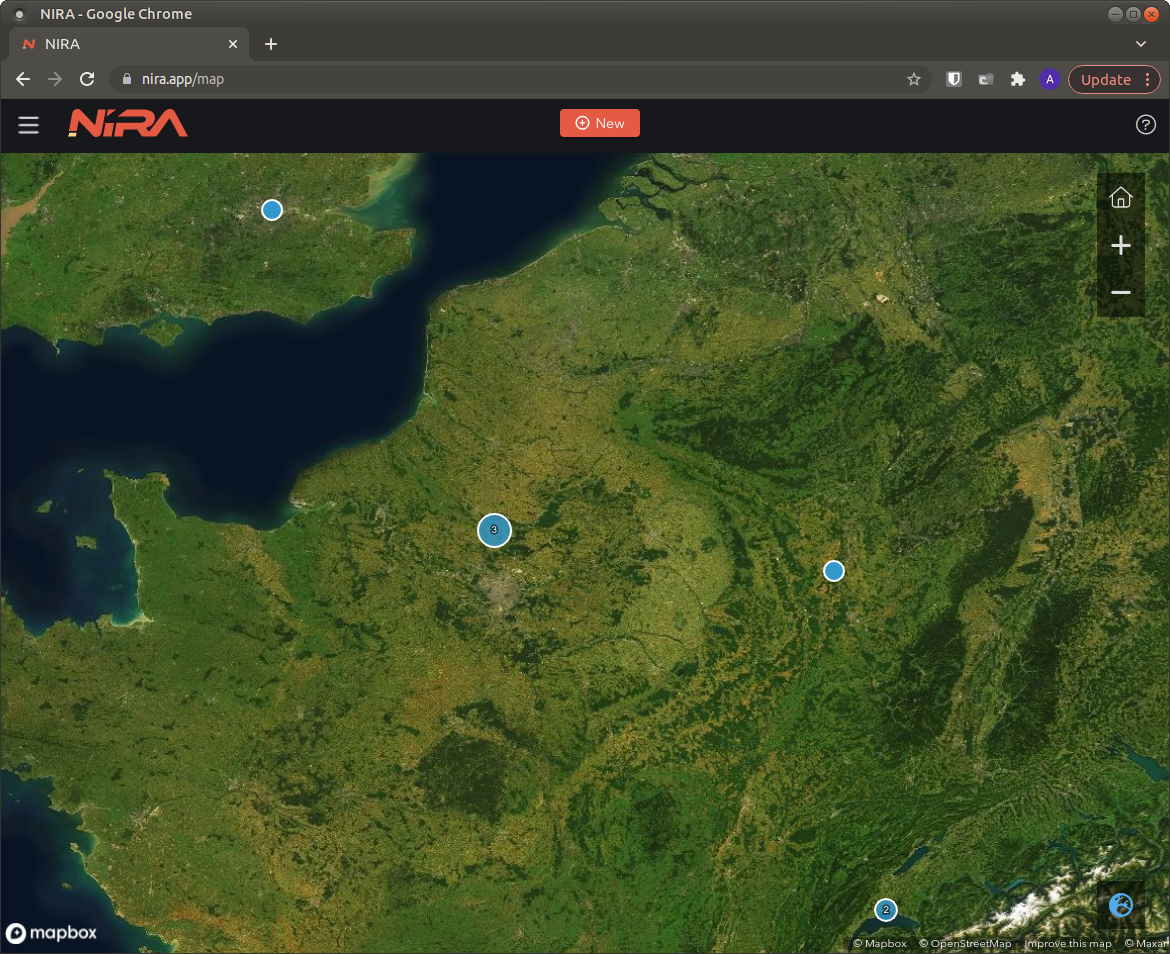Toggle the globe map style icon
1170x954 pixels.
[x=1120, y=906]
